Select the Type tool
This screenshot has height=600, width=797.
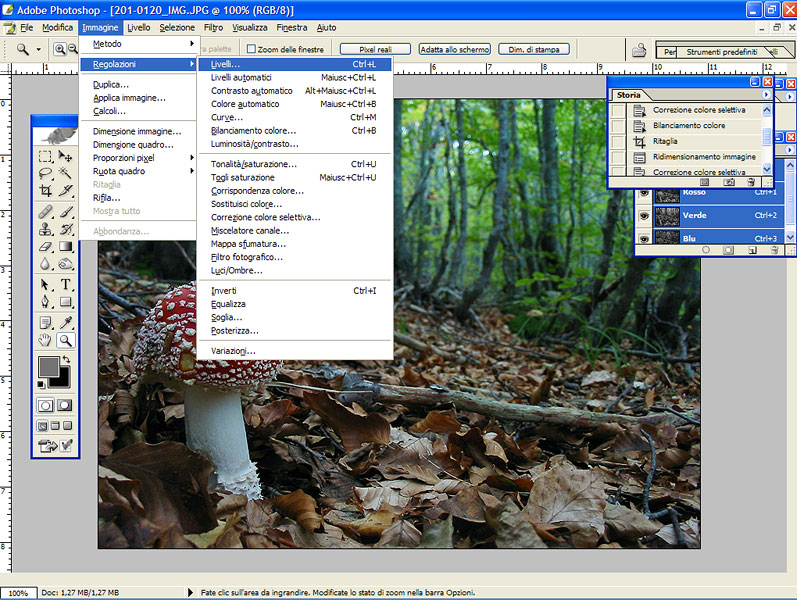pos(66,284)
